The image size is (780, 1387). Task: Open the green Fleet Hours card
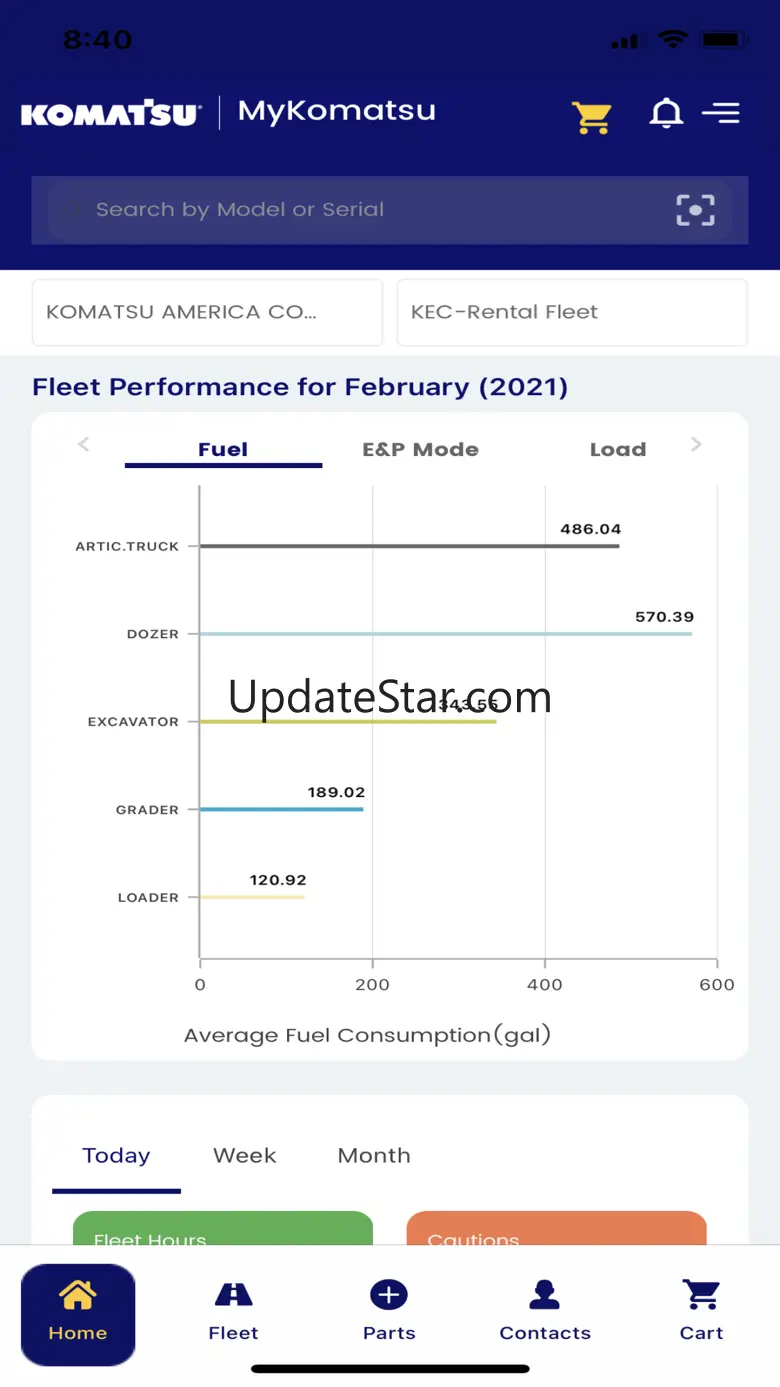coord(222,1230)
